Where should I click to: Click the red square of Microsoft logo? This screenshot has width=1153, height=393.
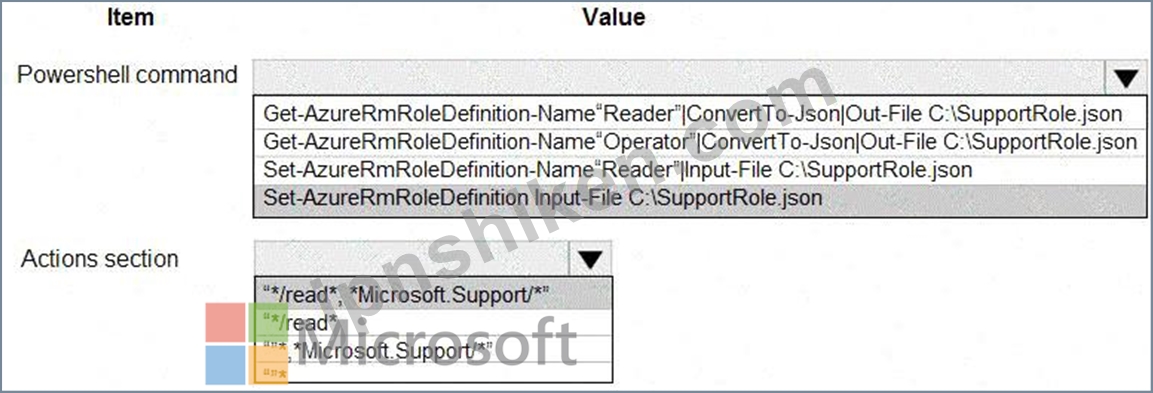225,323
